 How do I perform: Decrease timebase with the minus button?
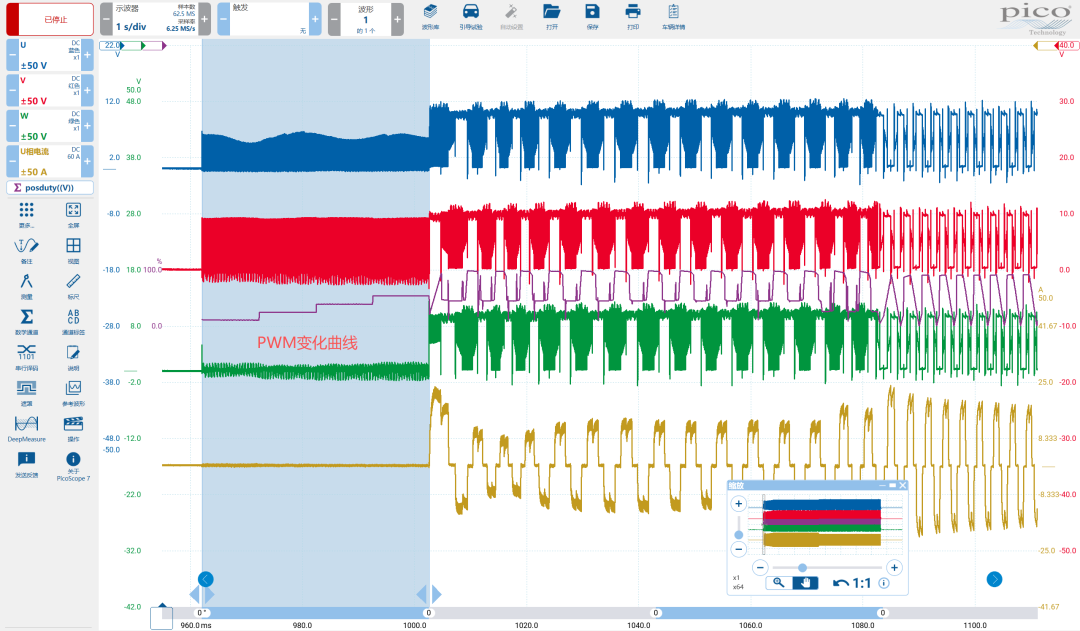tap(106, 19)
